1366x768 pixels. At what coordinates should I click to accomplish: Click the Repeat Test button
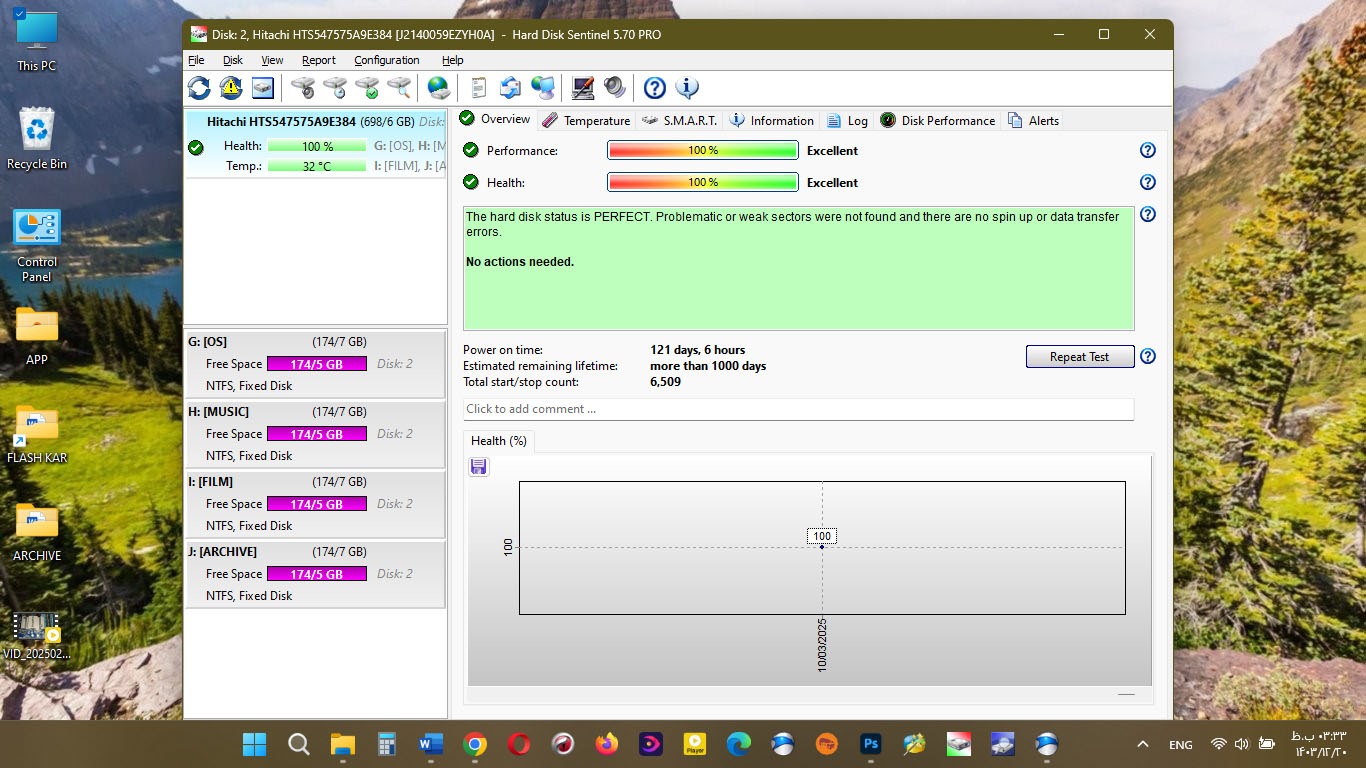(x=1080, y=357)
